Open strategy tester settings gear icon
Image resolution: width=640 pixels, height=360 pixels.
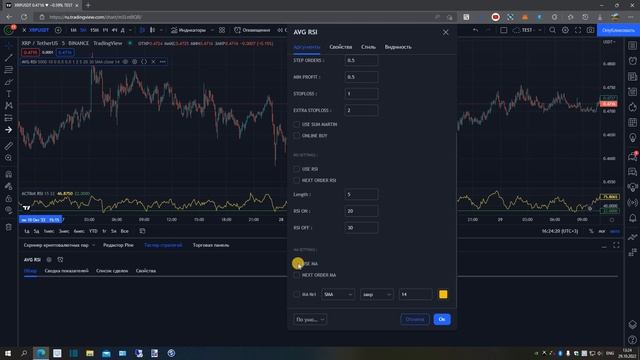49,260
